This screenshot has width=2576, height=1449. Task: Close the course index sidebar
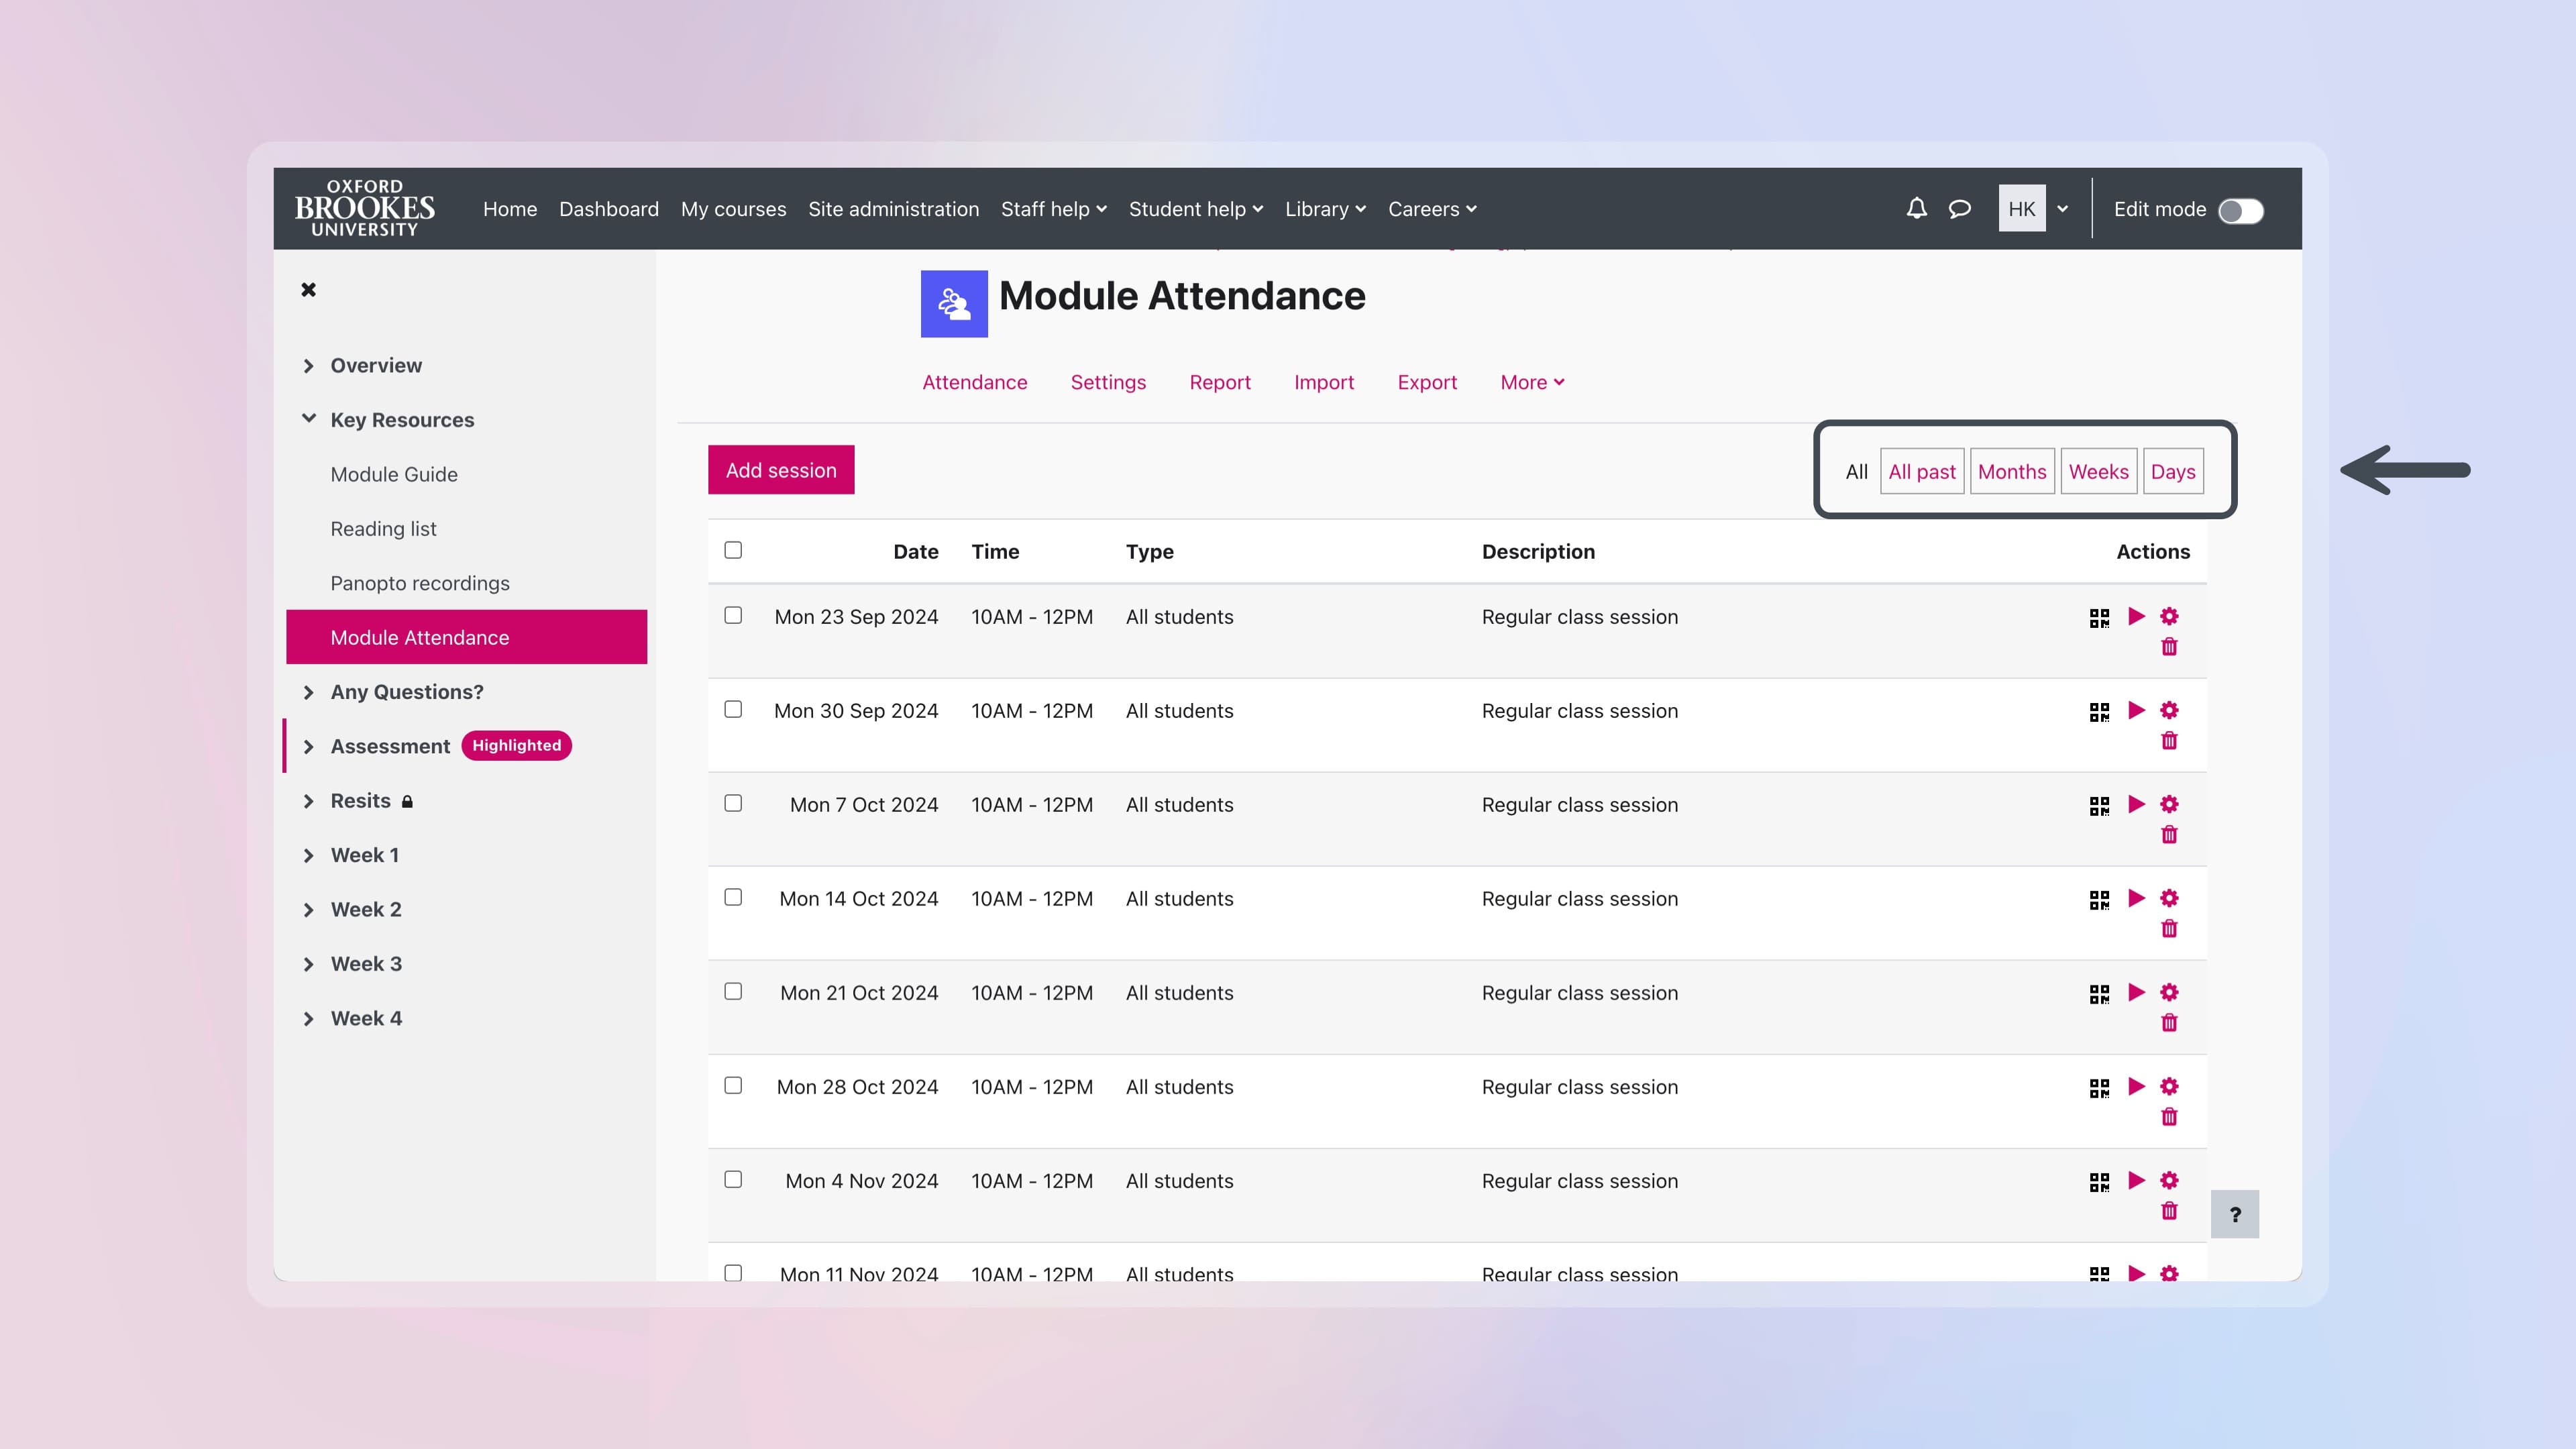308,289
